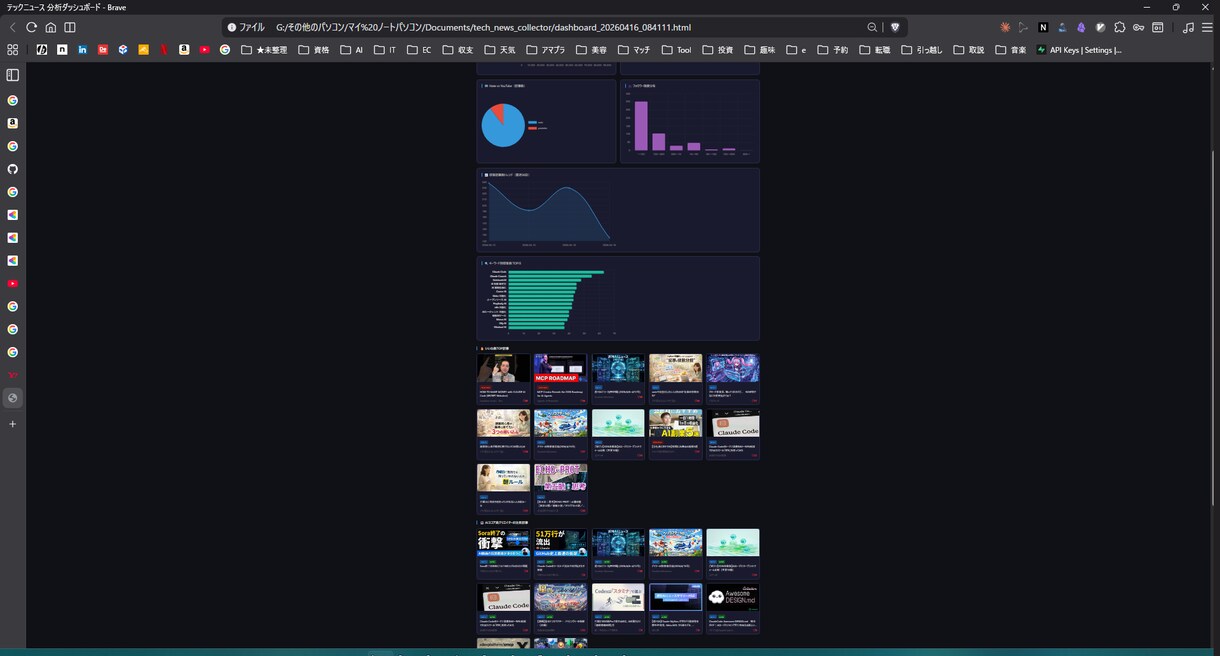This screenshot has height=656, width=1220.
Task: Open the 引っ越し bookmarks folder
Action: [x=922, y=49]
